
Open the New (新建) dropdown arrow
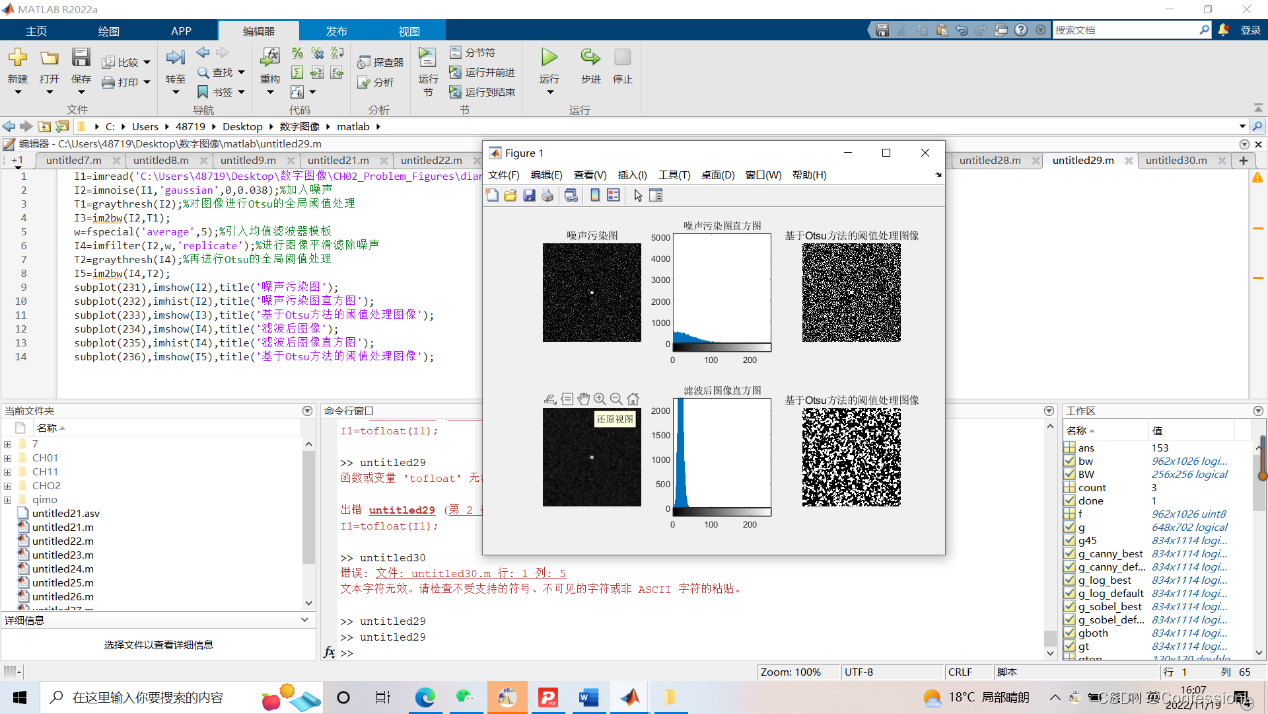tap(17, 92)
